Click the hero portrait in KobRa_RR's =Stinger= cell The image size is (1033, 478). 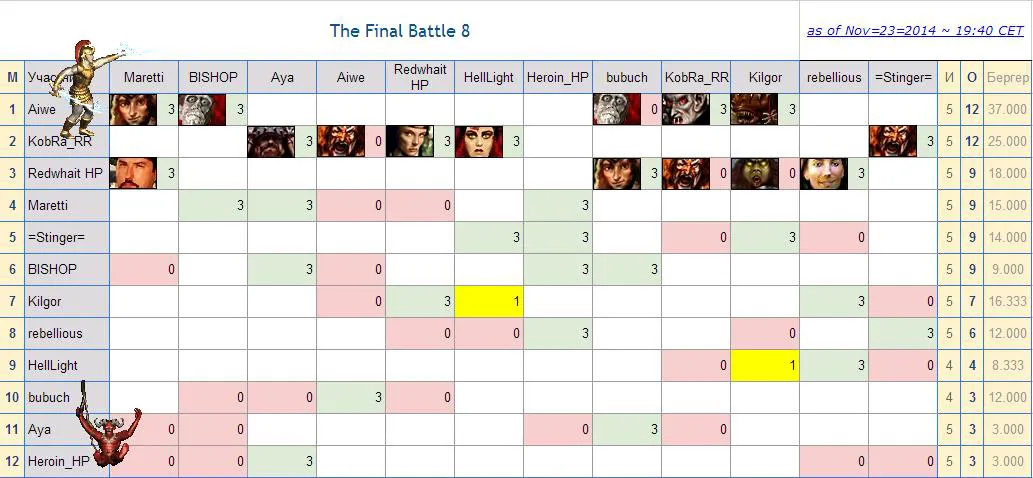893,141
